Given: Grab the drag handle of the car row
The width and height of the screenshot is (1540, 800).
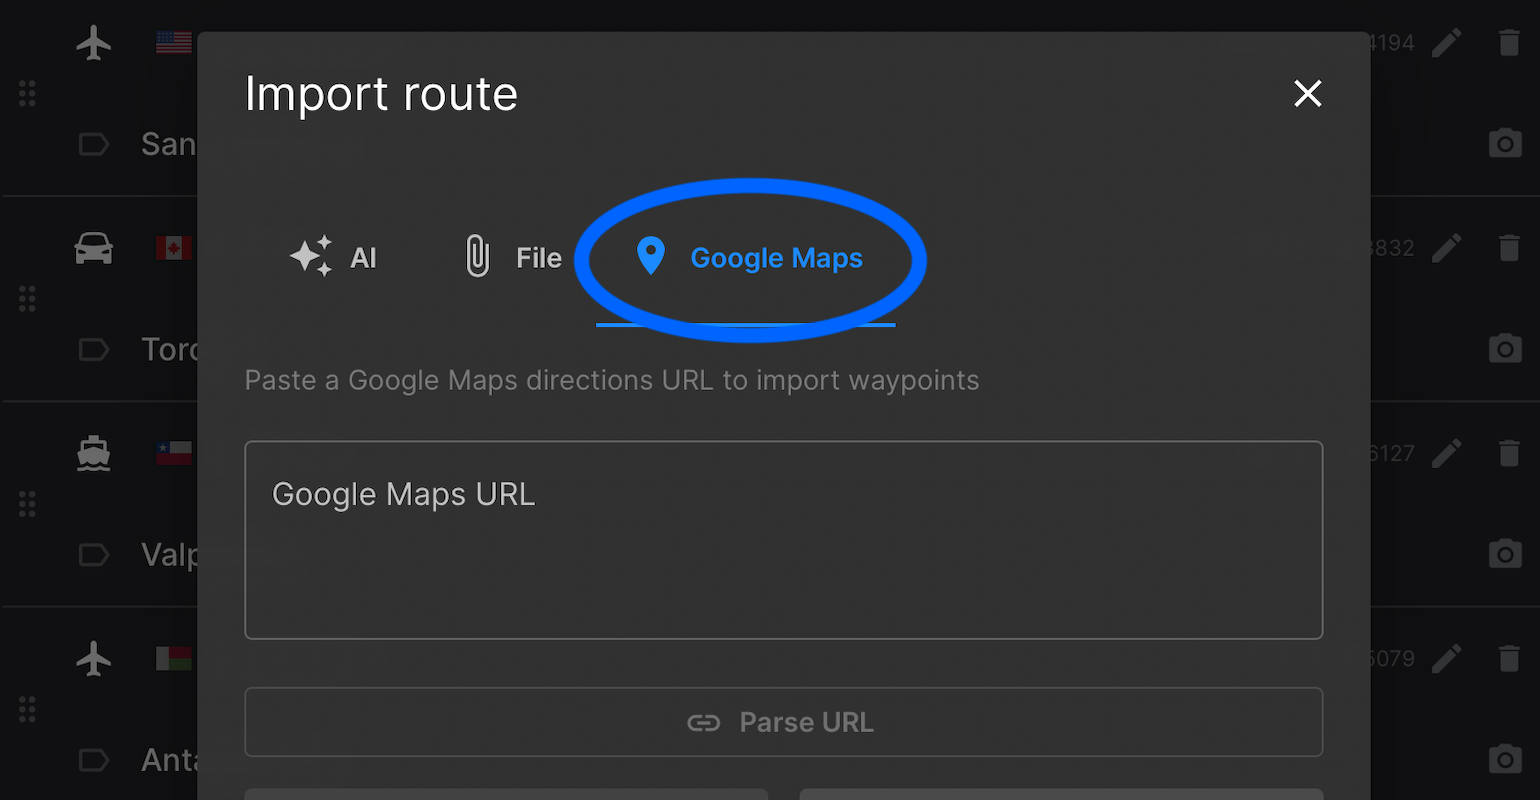Looking at the screenshot, I should [x=27, y=299].
